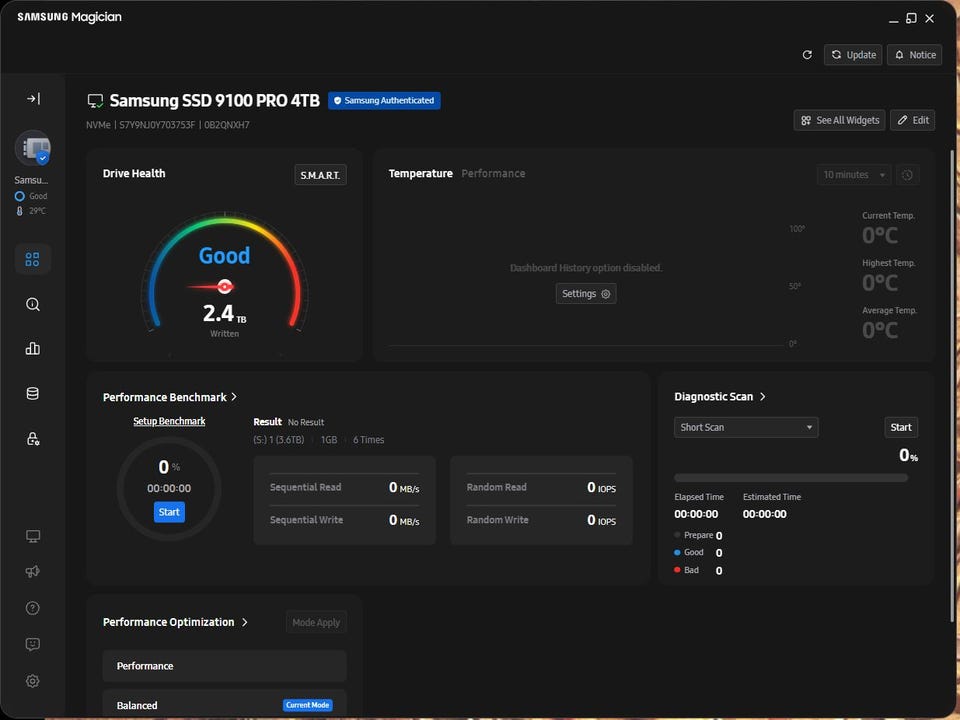
Task: Click the database stack icon in sidebar
Action: [x=33, y=394]
